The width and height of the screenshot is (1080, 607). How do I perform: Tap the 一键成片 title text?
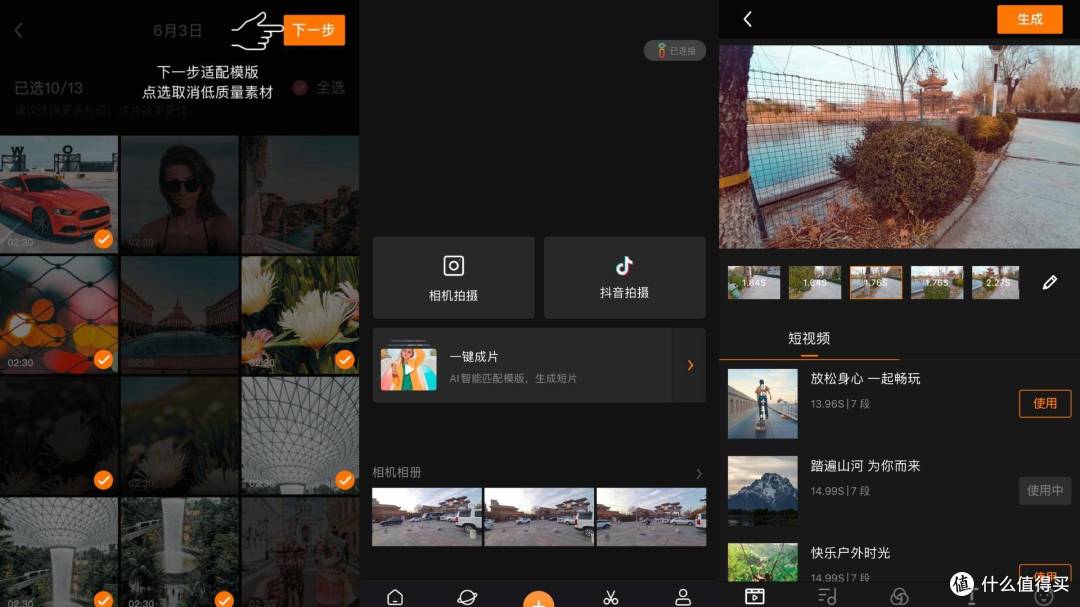(x=473, y=356)
